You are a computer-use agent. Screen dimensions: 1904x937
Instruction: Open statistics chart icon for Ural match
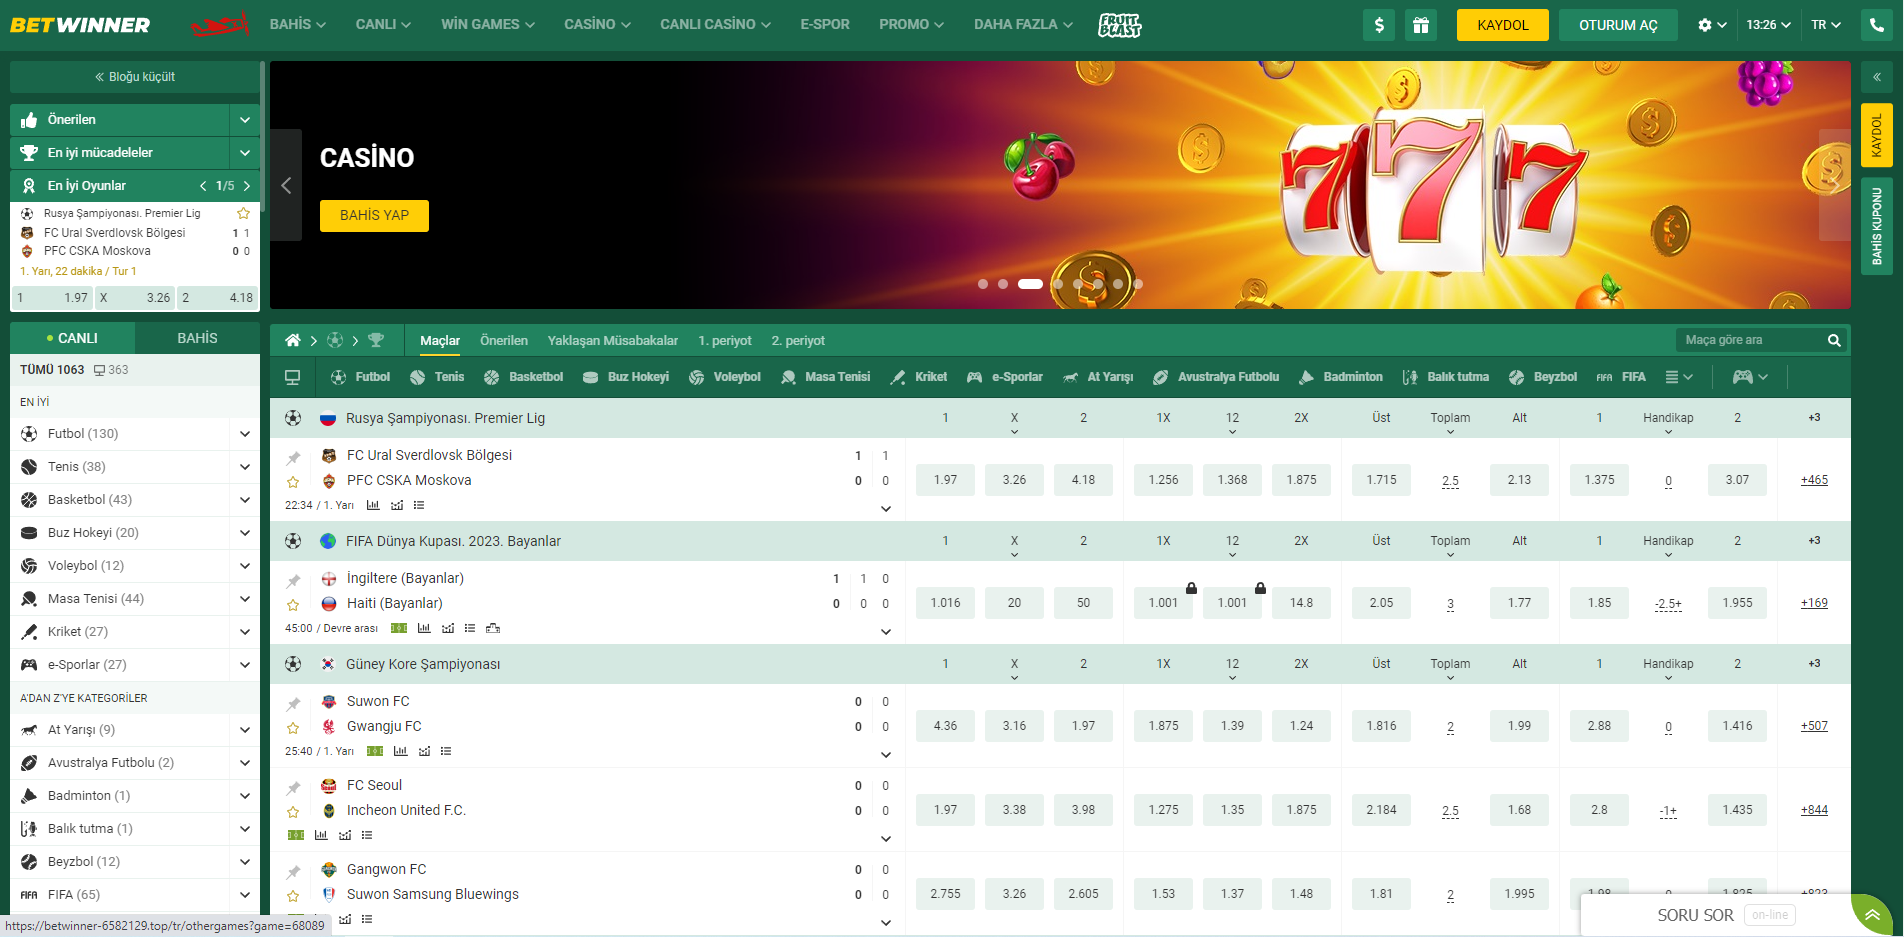(x=373, y=505)
